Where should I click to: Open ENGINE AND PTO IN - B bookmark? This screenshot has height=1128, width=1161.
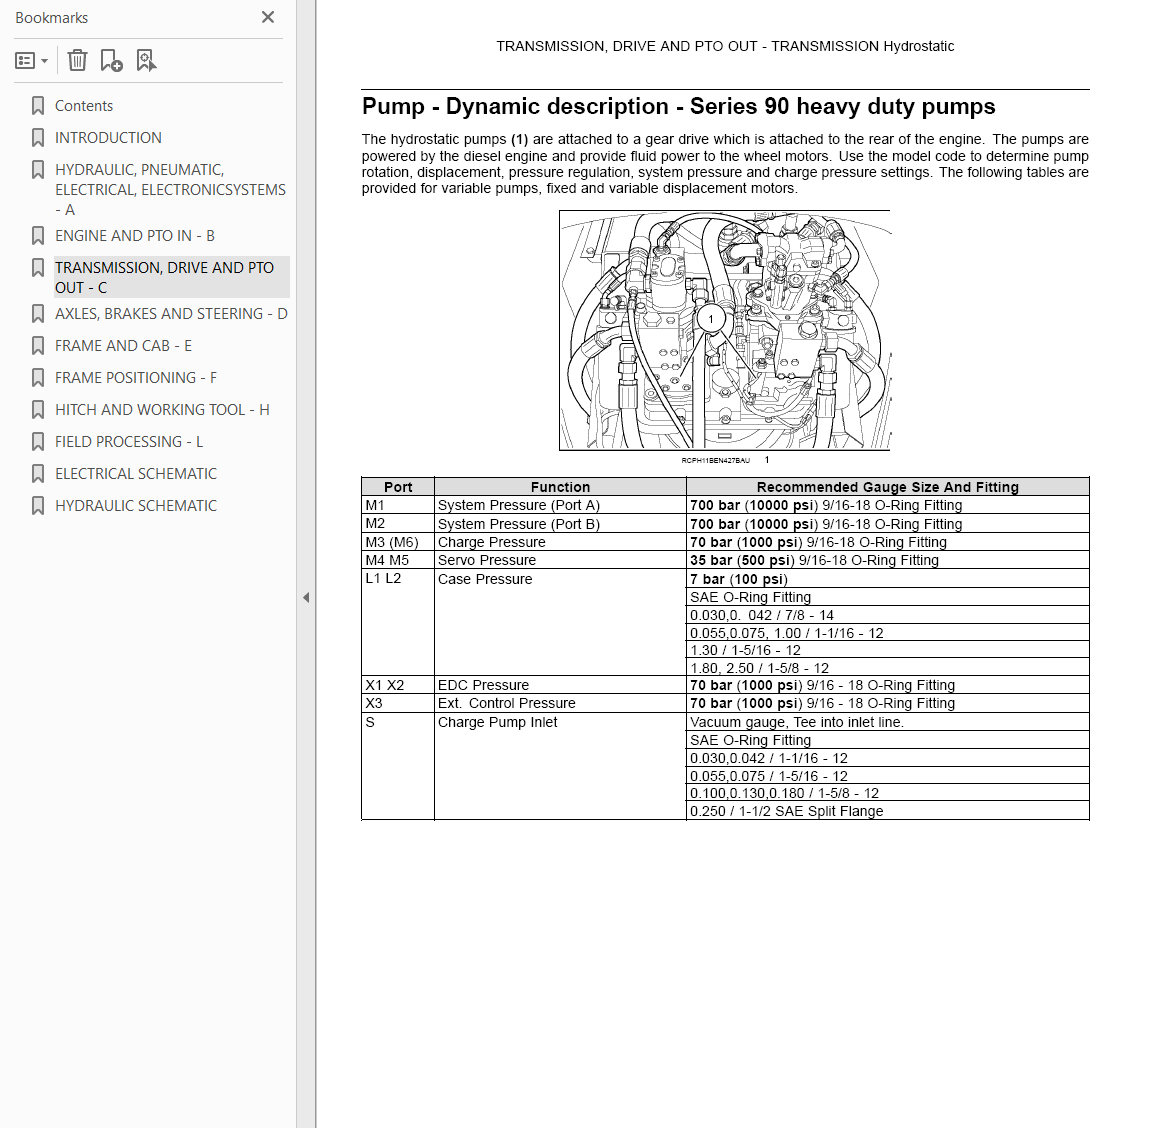click(x=135, y=236)
